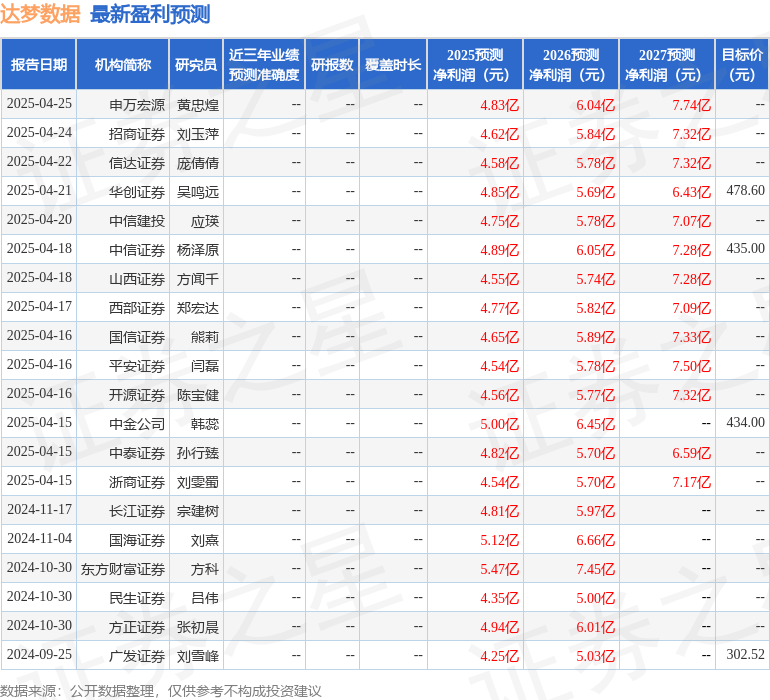Viewport: 770px width, 700px height.
Task: Click the 研报数 column header
Action: click(x=332, y=64)
